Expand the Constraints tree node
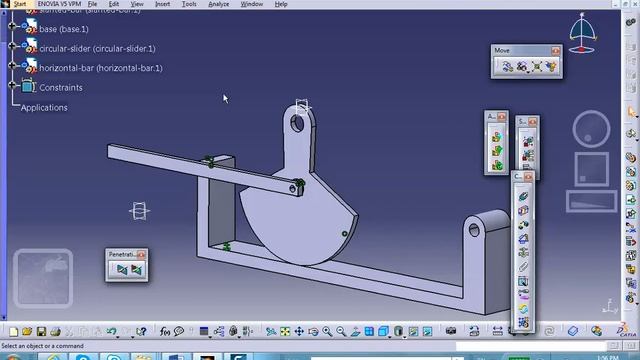 point(12,85)
